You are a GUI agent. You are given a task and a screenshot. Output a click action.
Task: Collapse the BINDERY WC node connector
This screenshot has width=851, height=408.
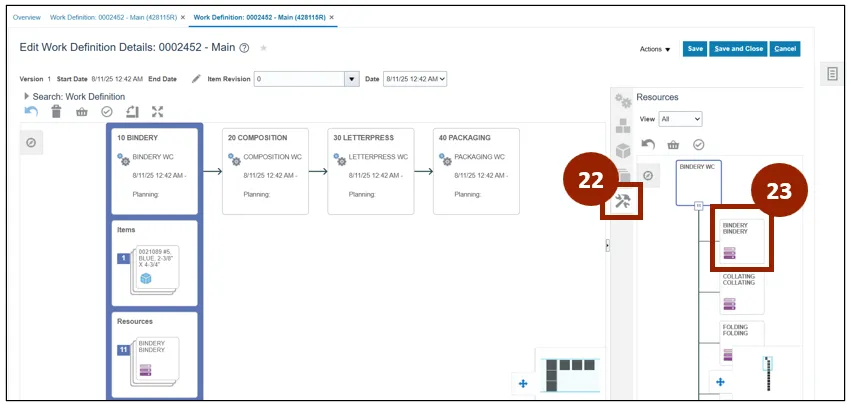coord(698,206)
